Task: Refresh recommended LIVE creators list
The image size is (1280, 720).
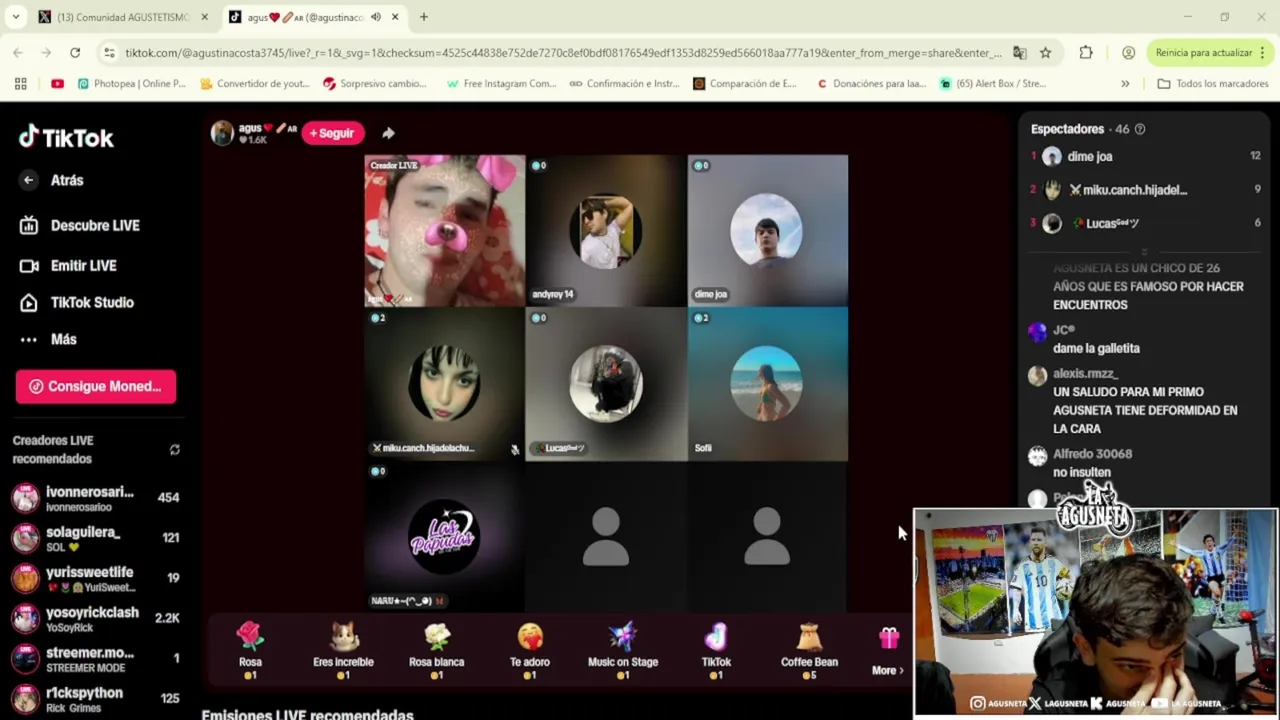Action: tap(174, 450)
